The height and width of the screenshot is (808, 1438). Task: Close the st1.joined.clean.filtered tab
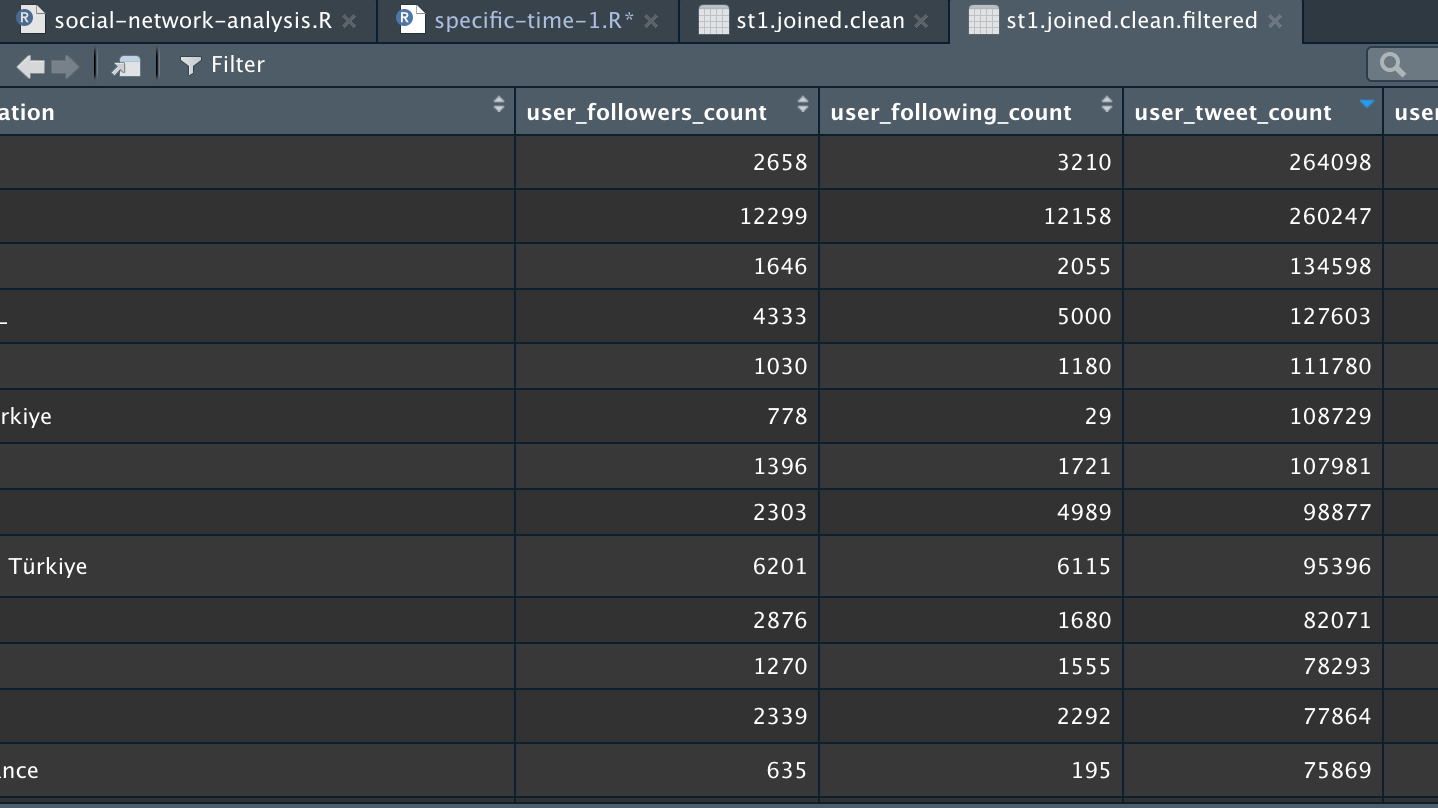coord(1275,21)
